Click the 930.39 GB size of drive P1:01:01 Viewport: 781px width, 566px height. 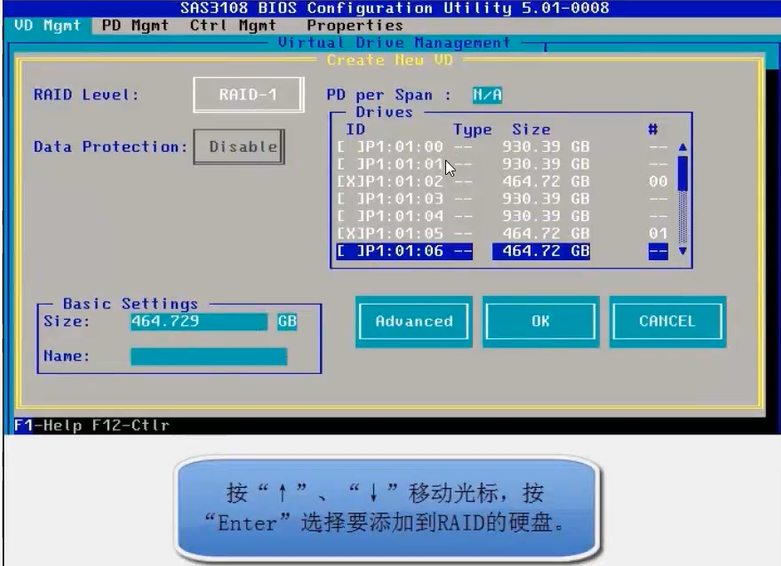pos(545,164)
